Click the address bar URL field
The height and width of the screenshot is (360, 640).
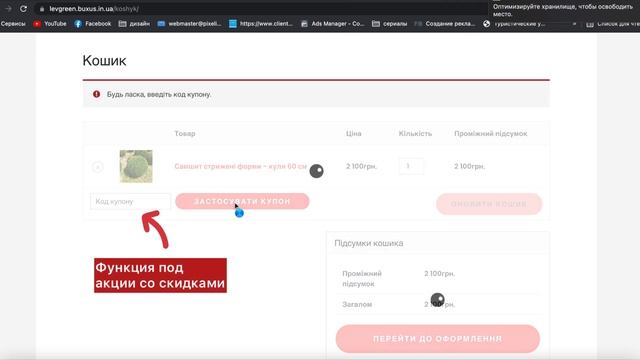coord(261,9)
